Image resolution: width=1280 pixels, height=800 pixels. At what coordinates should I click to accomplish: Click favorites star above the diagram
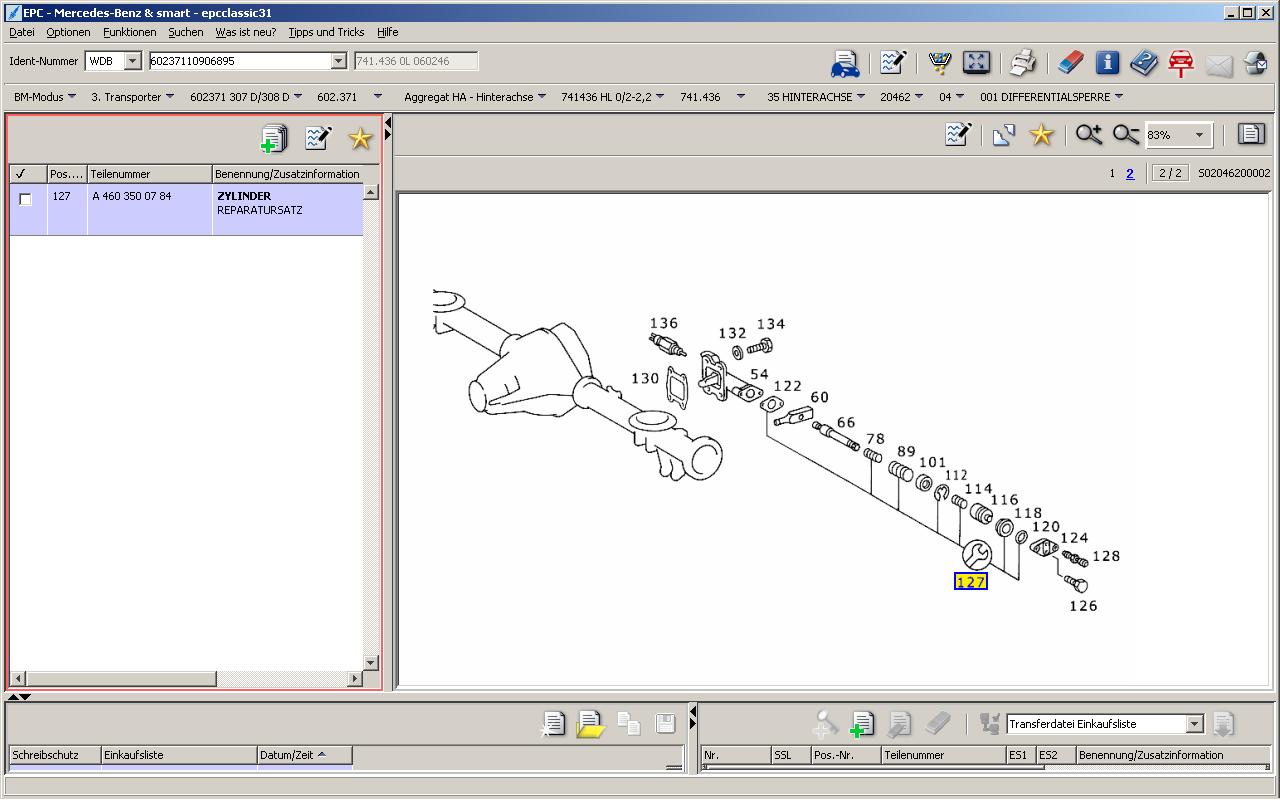pyautogui.click(x=1041, y=134)
